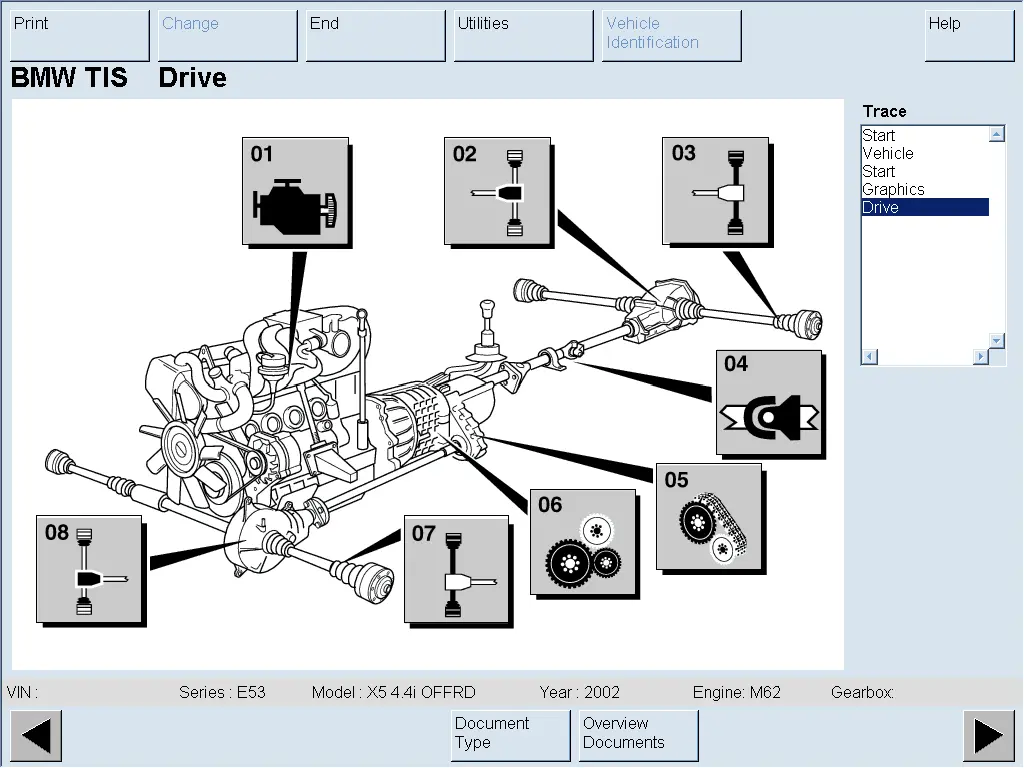The height and width of the screenshot is (768, 1024).
Task: Open the Help menu
Action: pos(968,35)
